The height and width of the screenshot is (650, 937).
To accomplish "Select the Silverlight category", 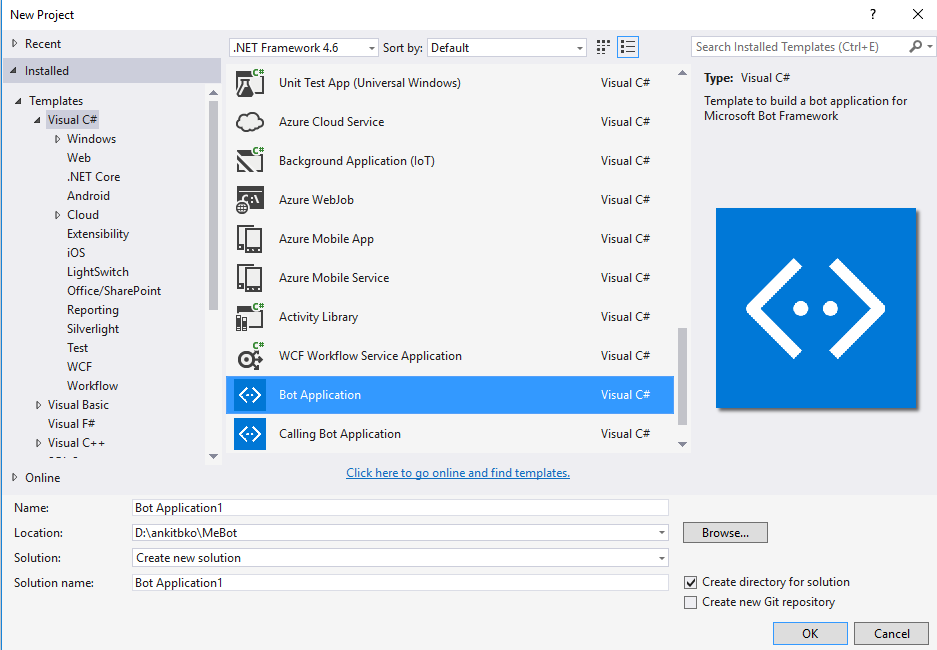I will [x=93, y=329].
